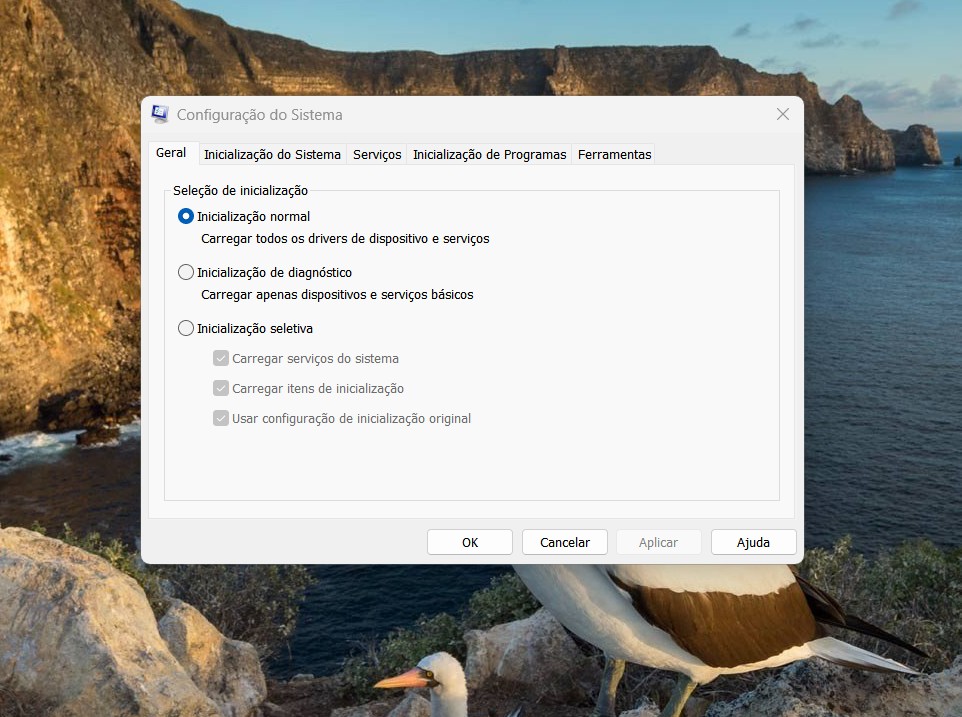Close the Configuração do Sistema window

[x=782, y=114]
